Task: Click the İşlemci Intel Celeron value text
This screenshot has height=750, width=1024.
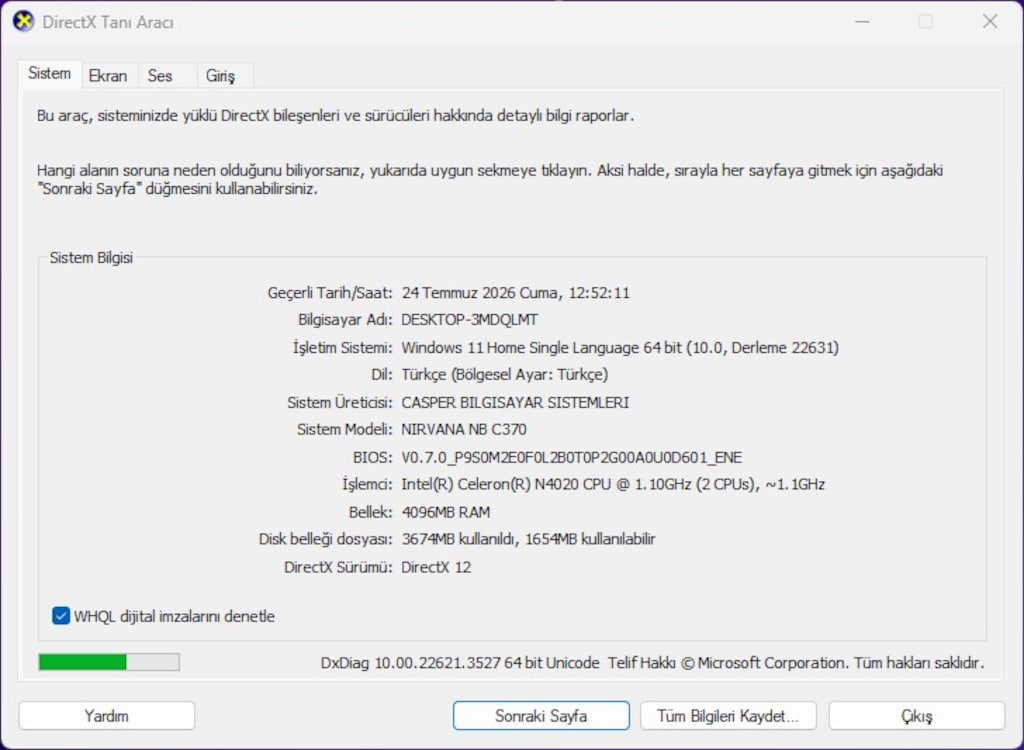Action: click(x=613, y=484)
